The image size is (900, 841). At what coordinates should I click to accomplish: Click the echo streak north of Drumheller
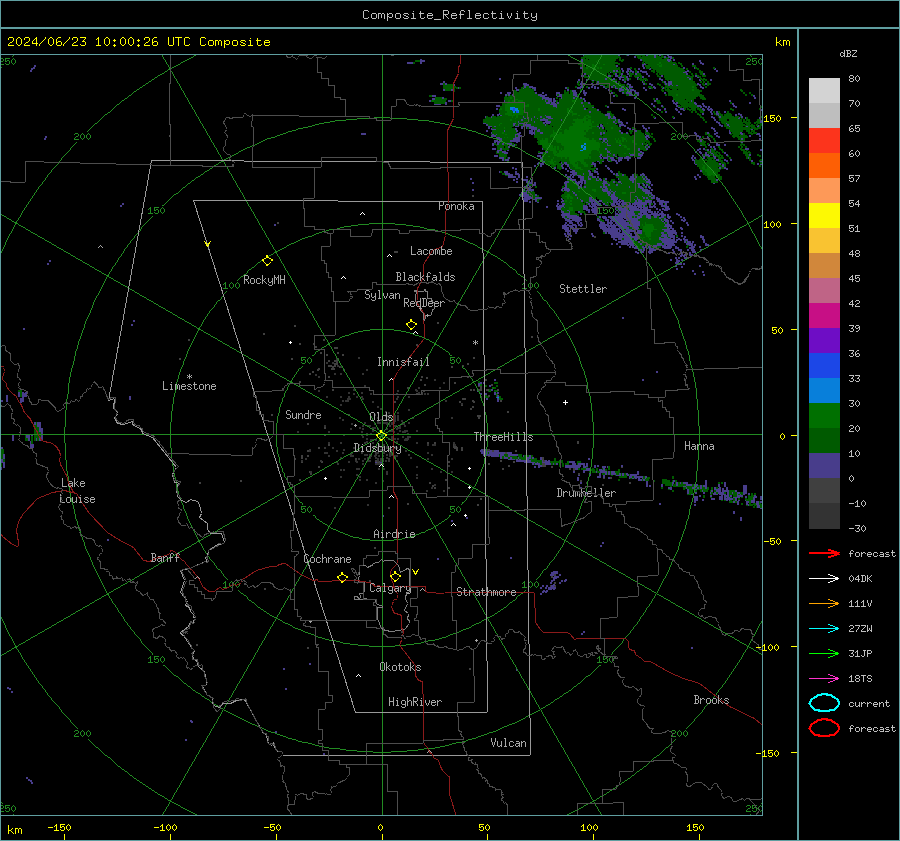click(565, 464)
